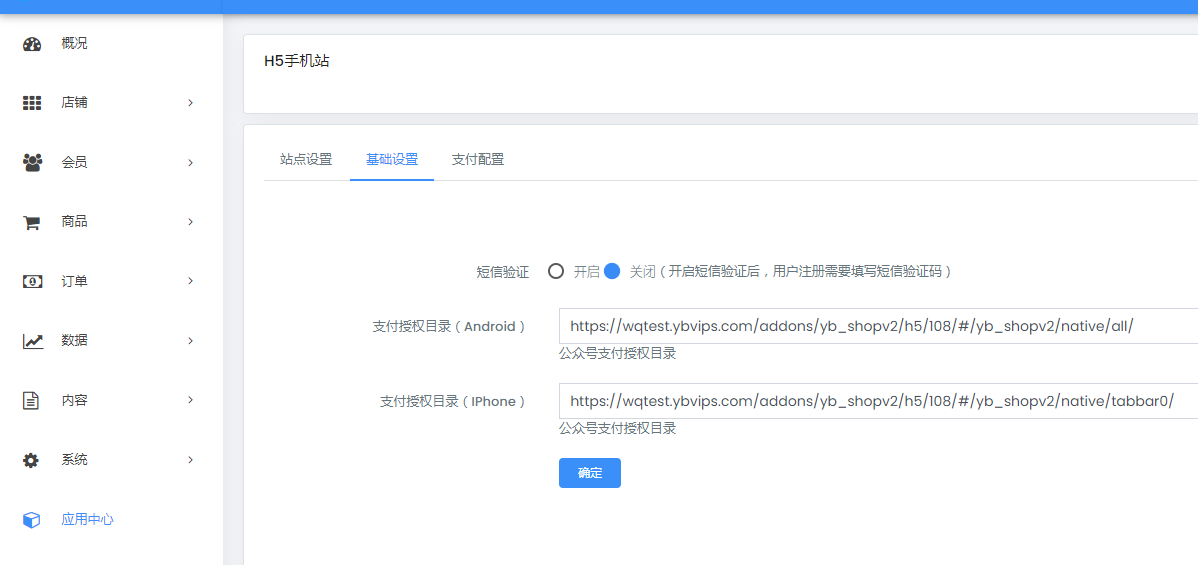Click the users icon beside 会员

tap(32, 162)
